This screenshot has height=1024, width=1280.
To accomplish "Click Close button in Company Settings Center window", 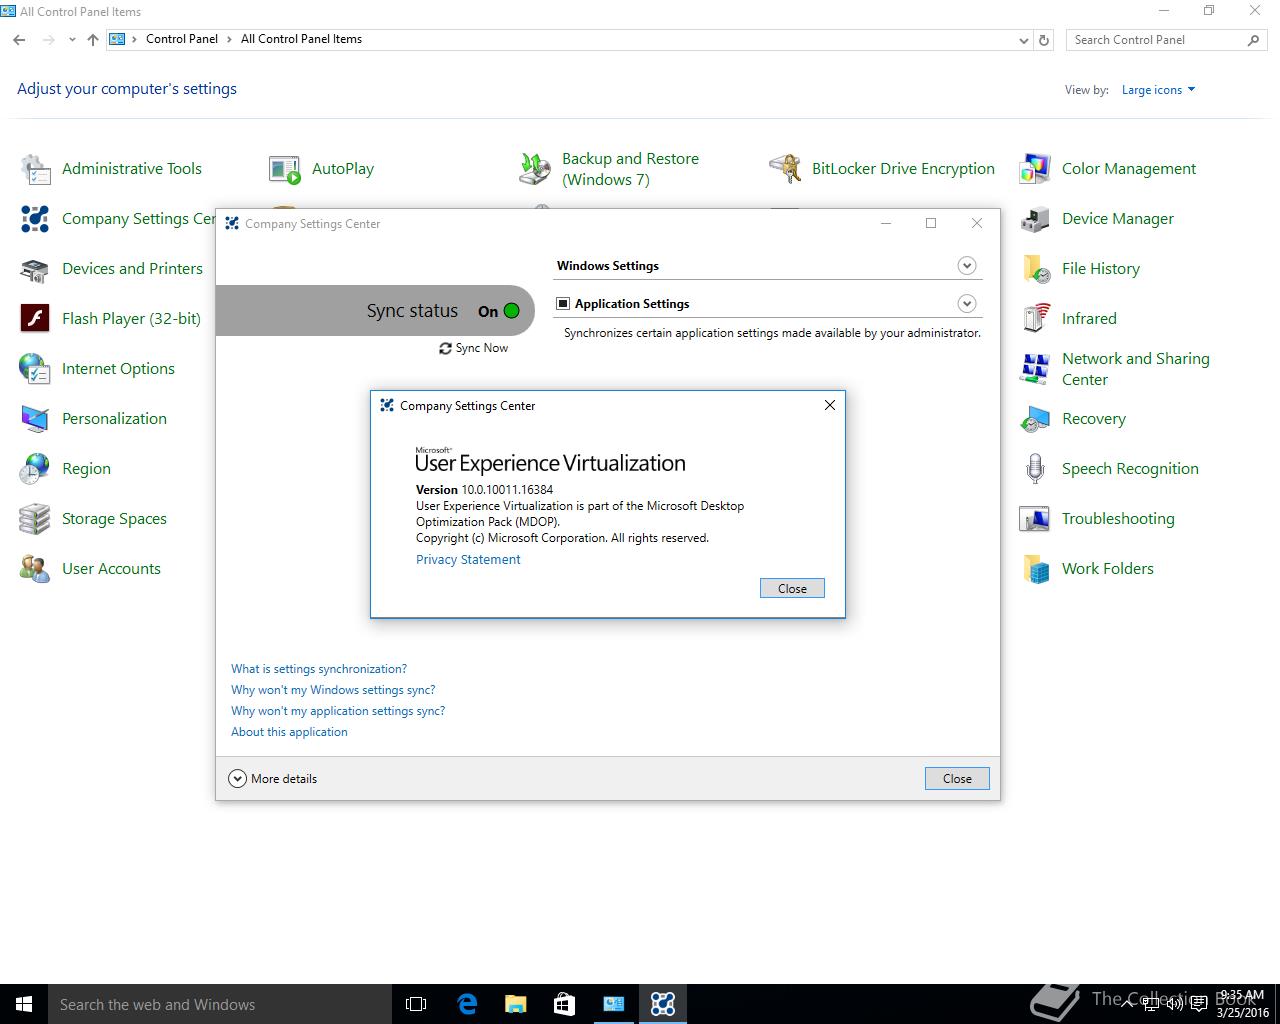I will (x=957, y=778).
